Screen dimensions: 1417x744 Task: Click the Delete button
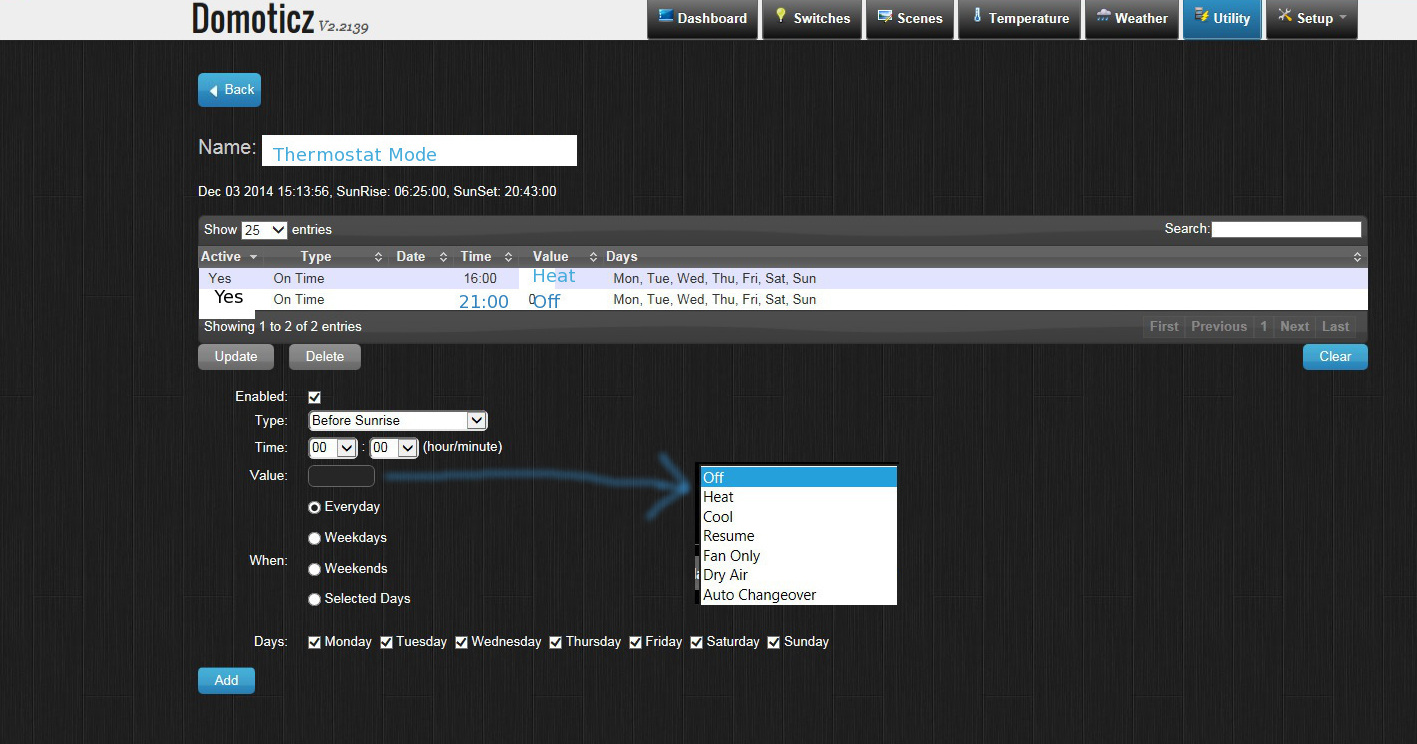[x=325, y=357]
